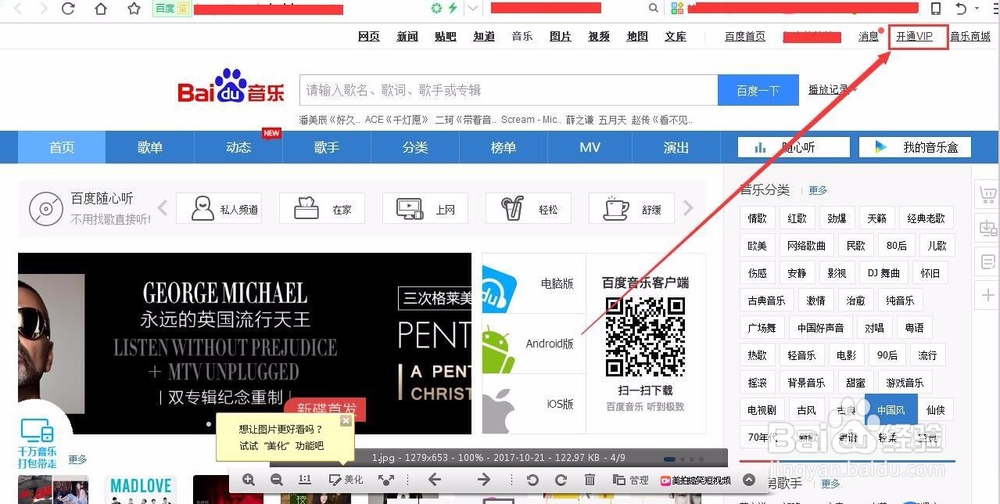This screenshot has width=1000, height=504.
Task: Click the shopping cart sidebar icon
Action: coord(987,194)
